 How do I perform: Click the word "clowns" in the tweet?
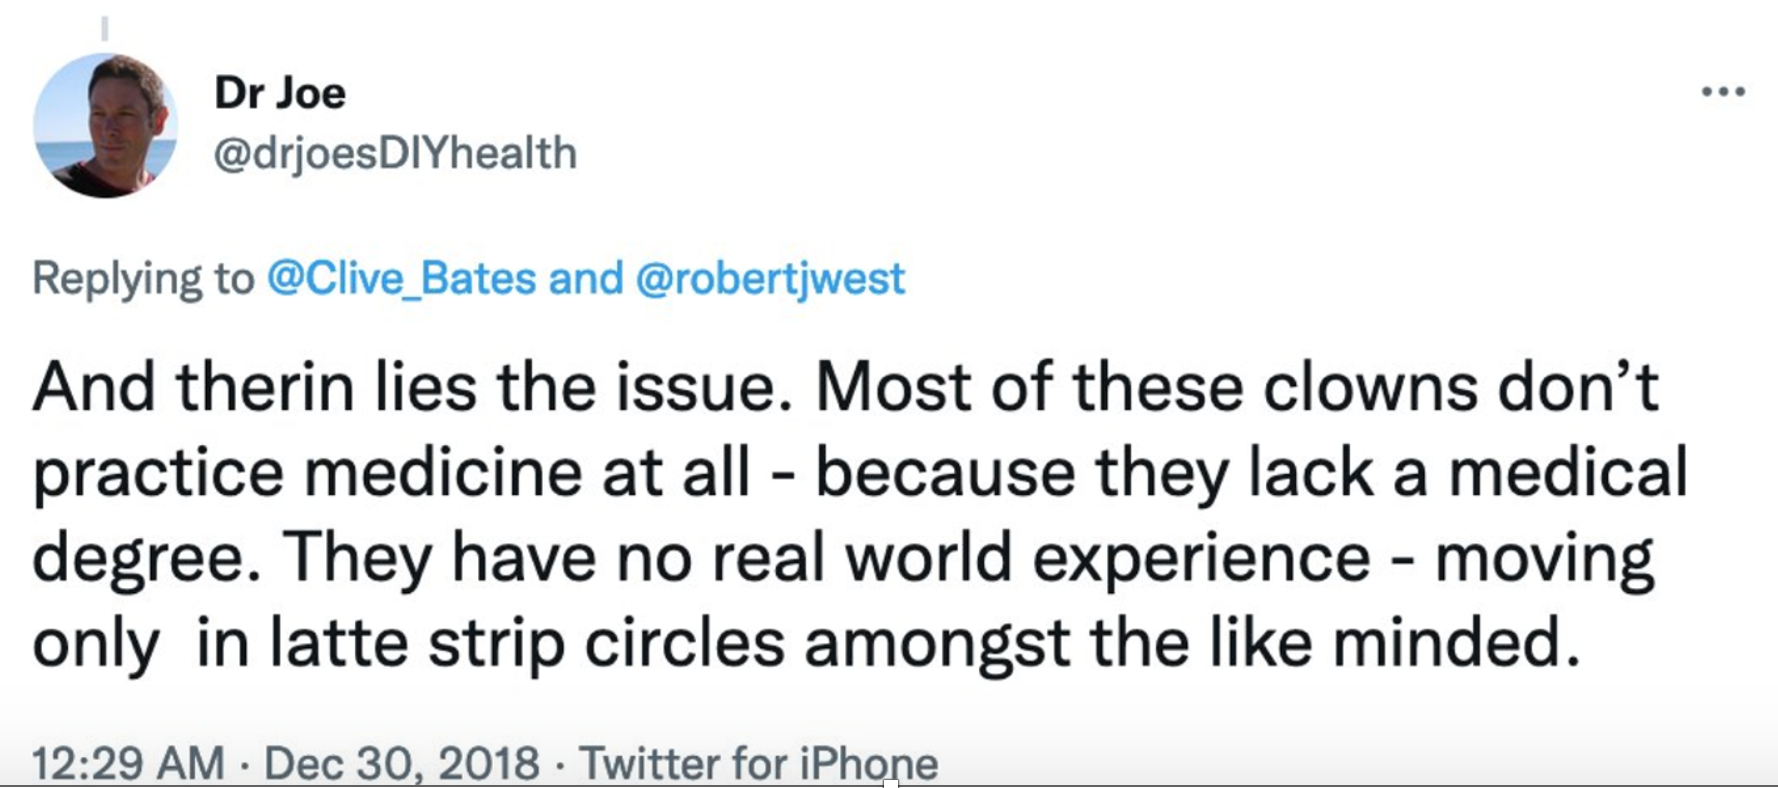(1370, 388)
